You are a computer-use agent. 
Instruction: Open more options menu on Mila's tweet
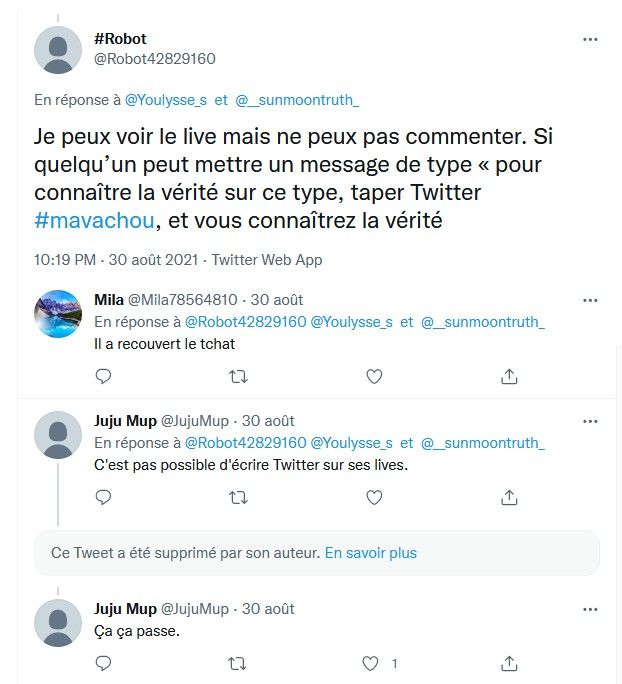590,300
